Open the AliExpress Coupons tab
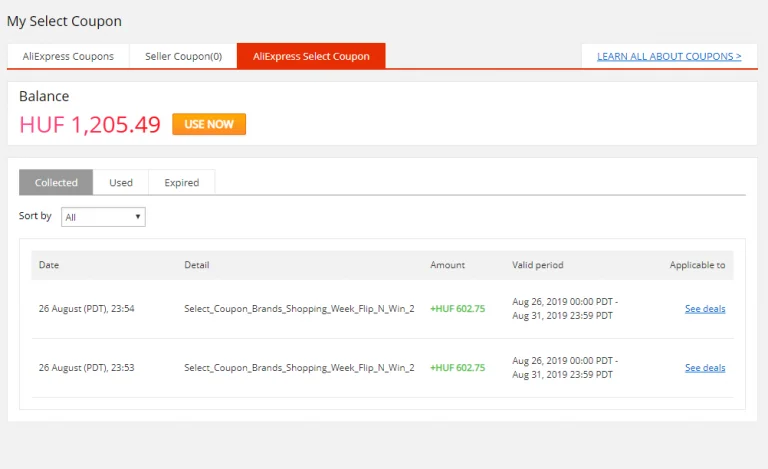Screen dimensions: 768x469 68,56
